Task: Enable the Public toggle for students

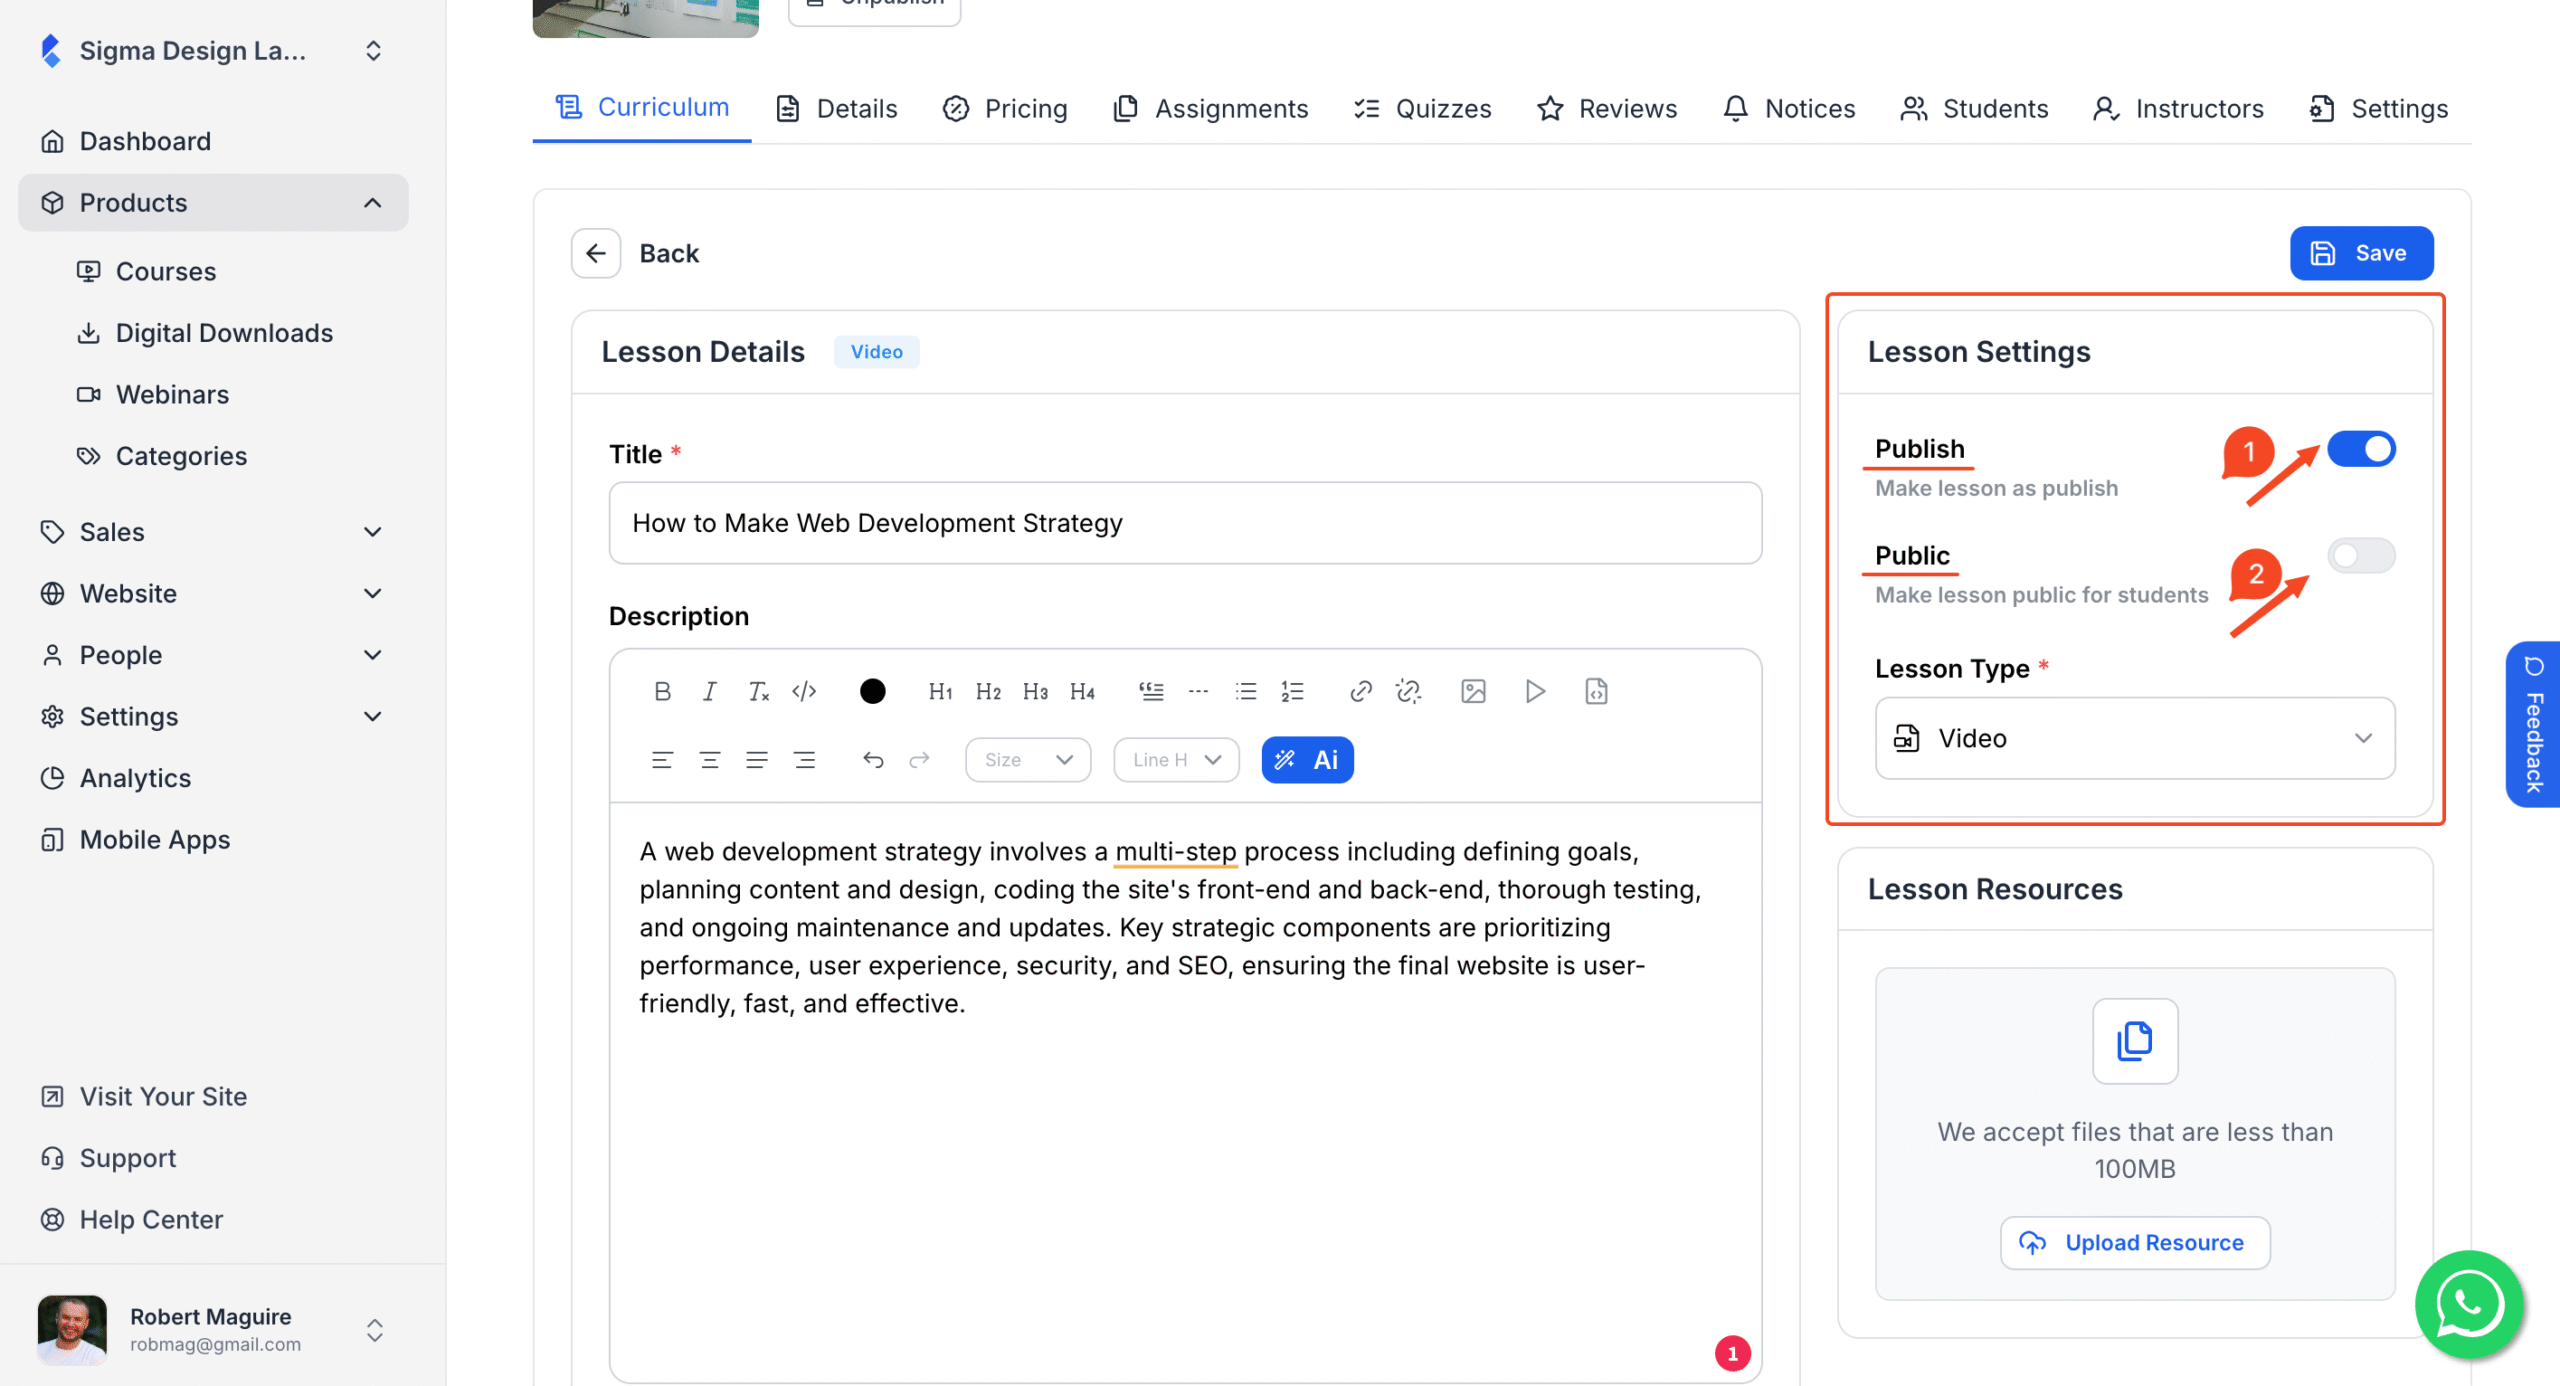Action: point(2360,555)
